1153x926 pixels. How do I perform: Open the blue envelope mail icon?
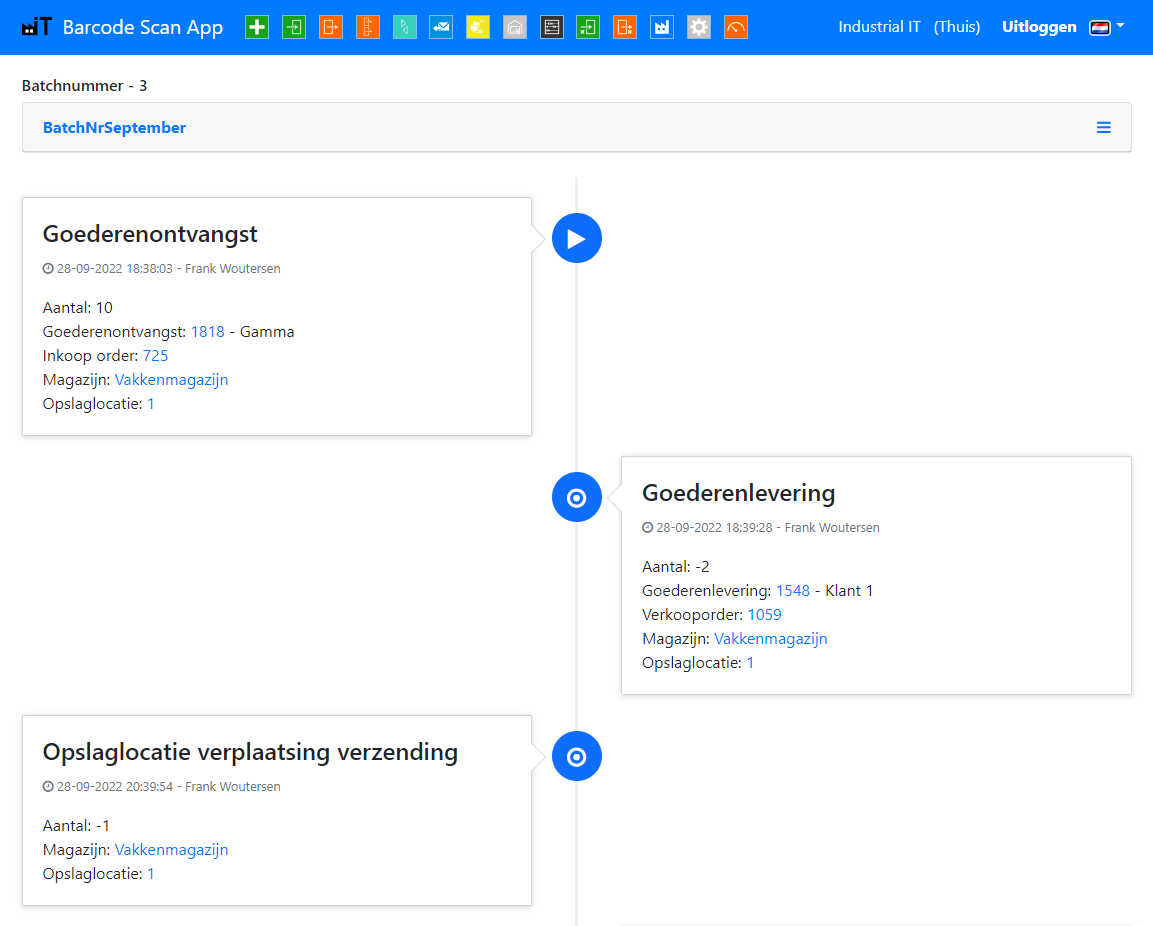[441, 27]
